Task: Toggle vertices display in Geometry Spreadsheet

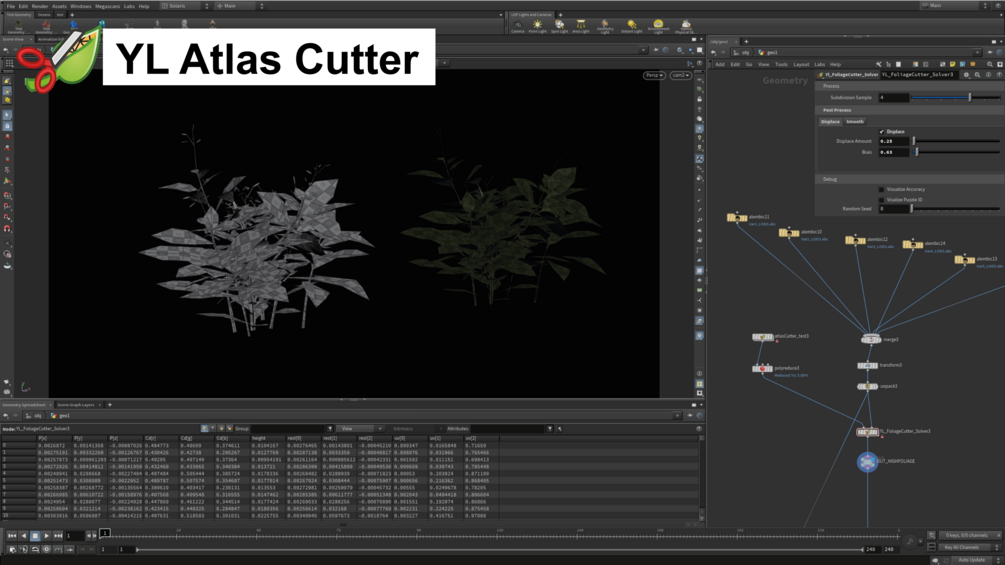Action: tap(213, 429)
